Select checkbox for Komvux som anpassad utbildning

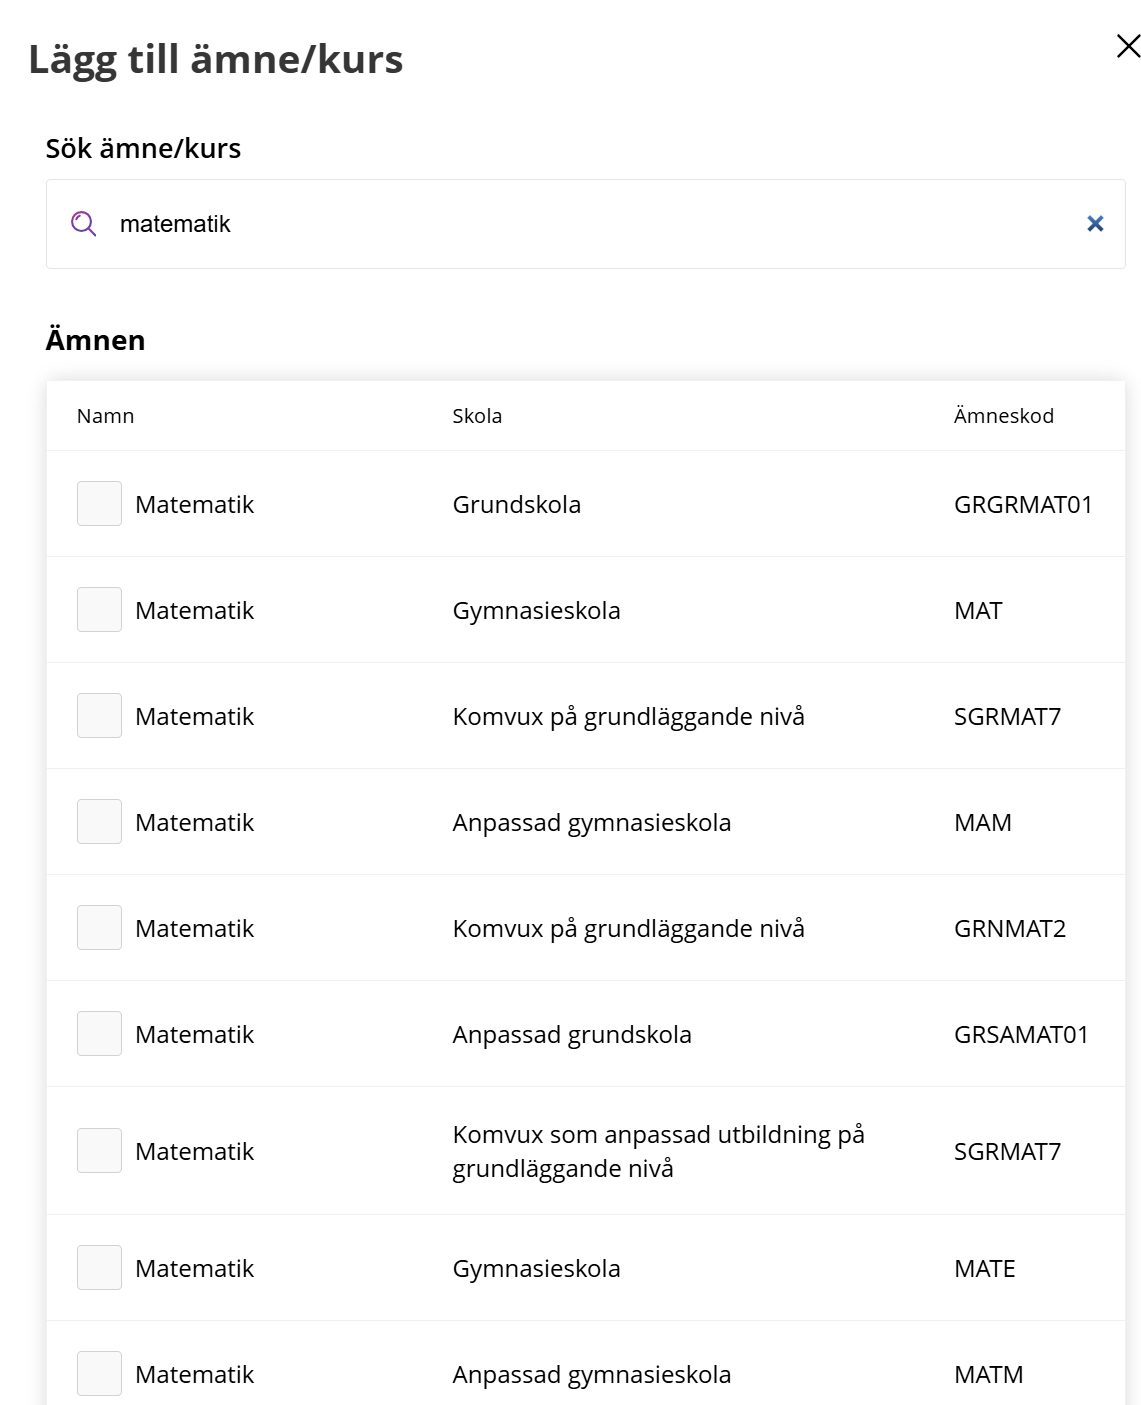point(99,1150)
